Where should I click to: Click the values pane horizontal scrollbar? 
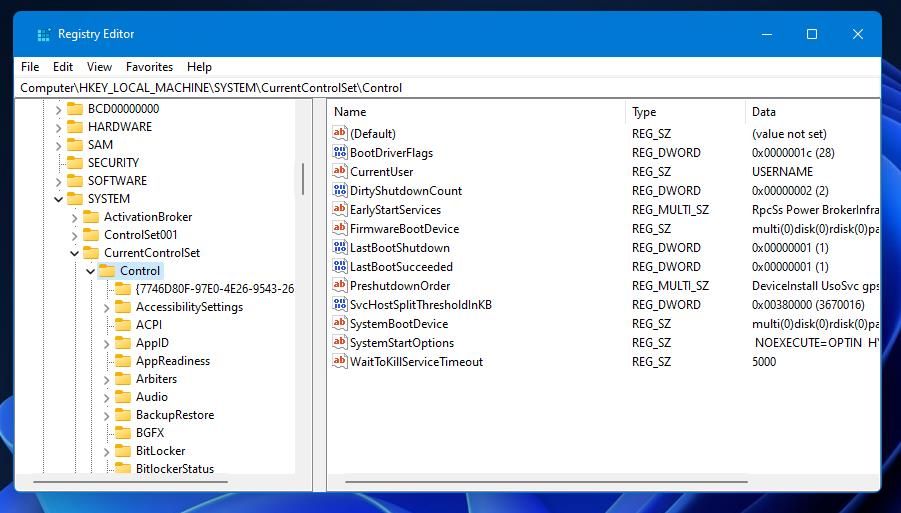coord(546,482)
